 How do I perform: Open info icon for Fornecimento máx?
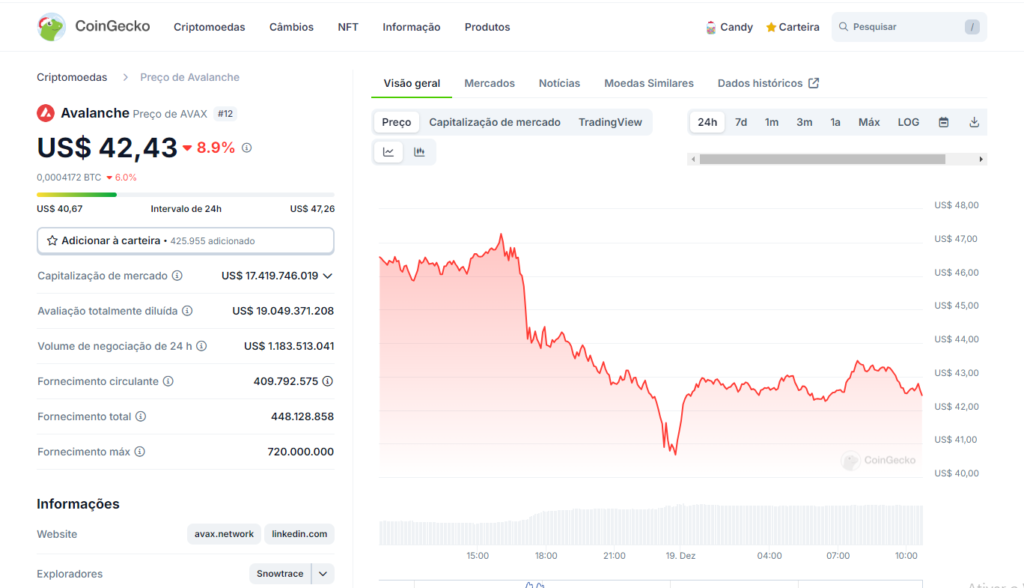pos(140,452)
